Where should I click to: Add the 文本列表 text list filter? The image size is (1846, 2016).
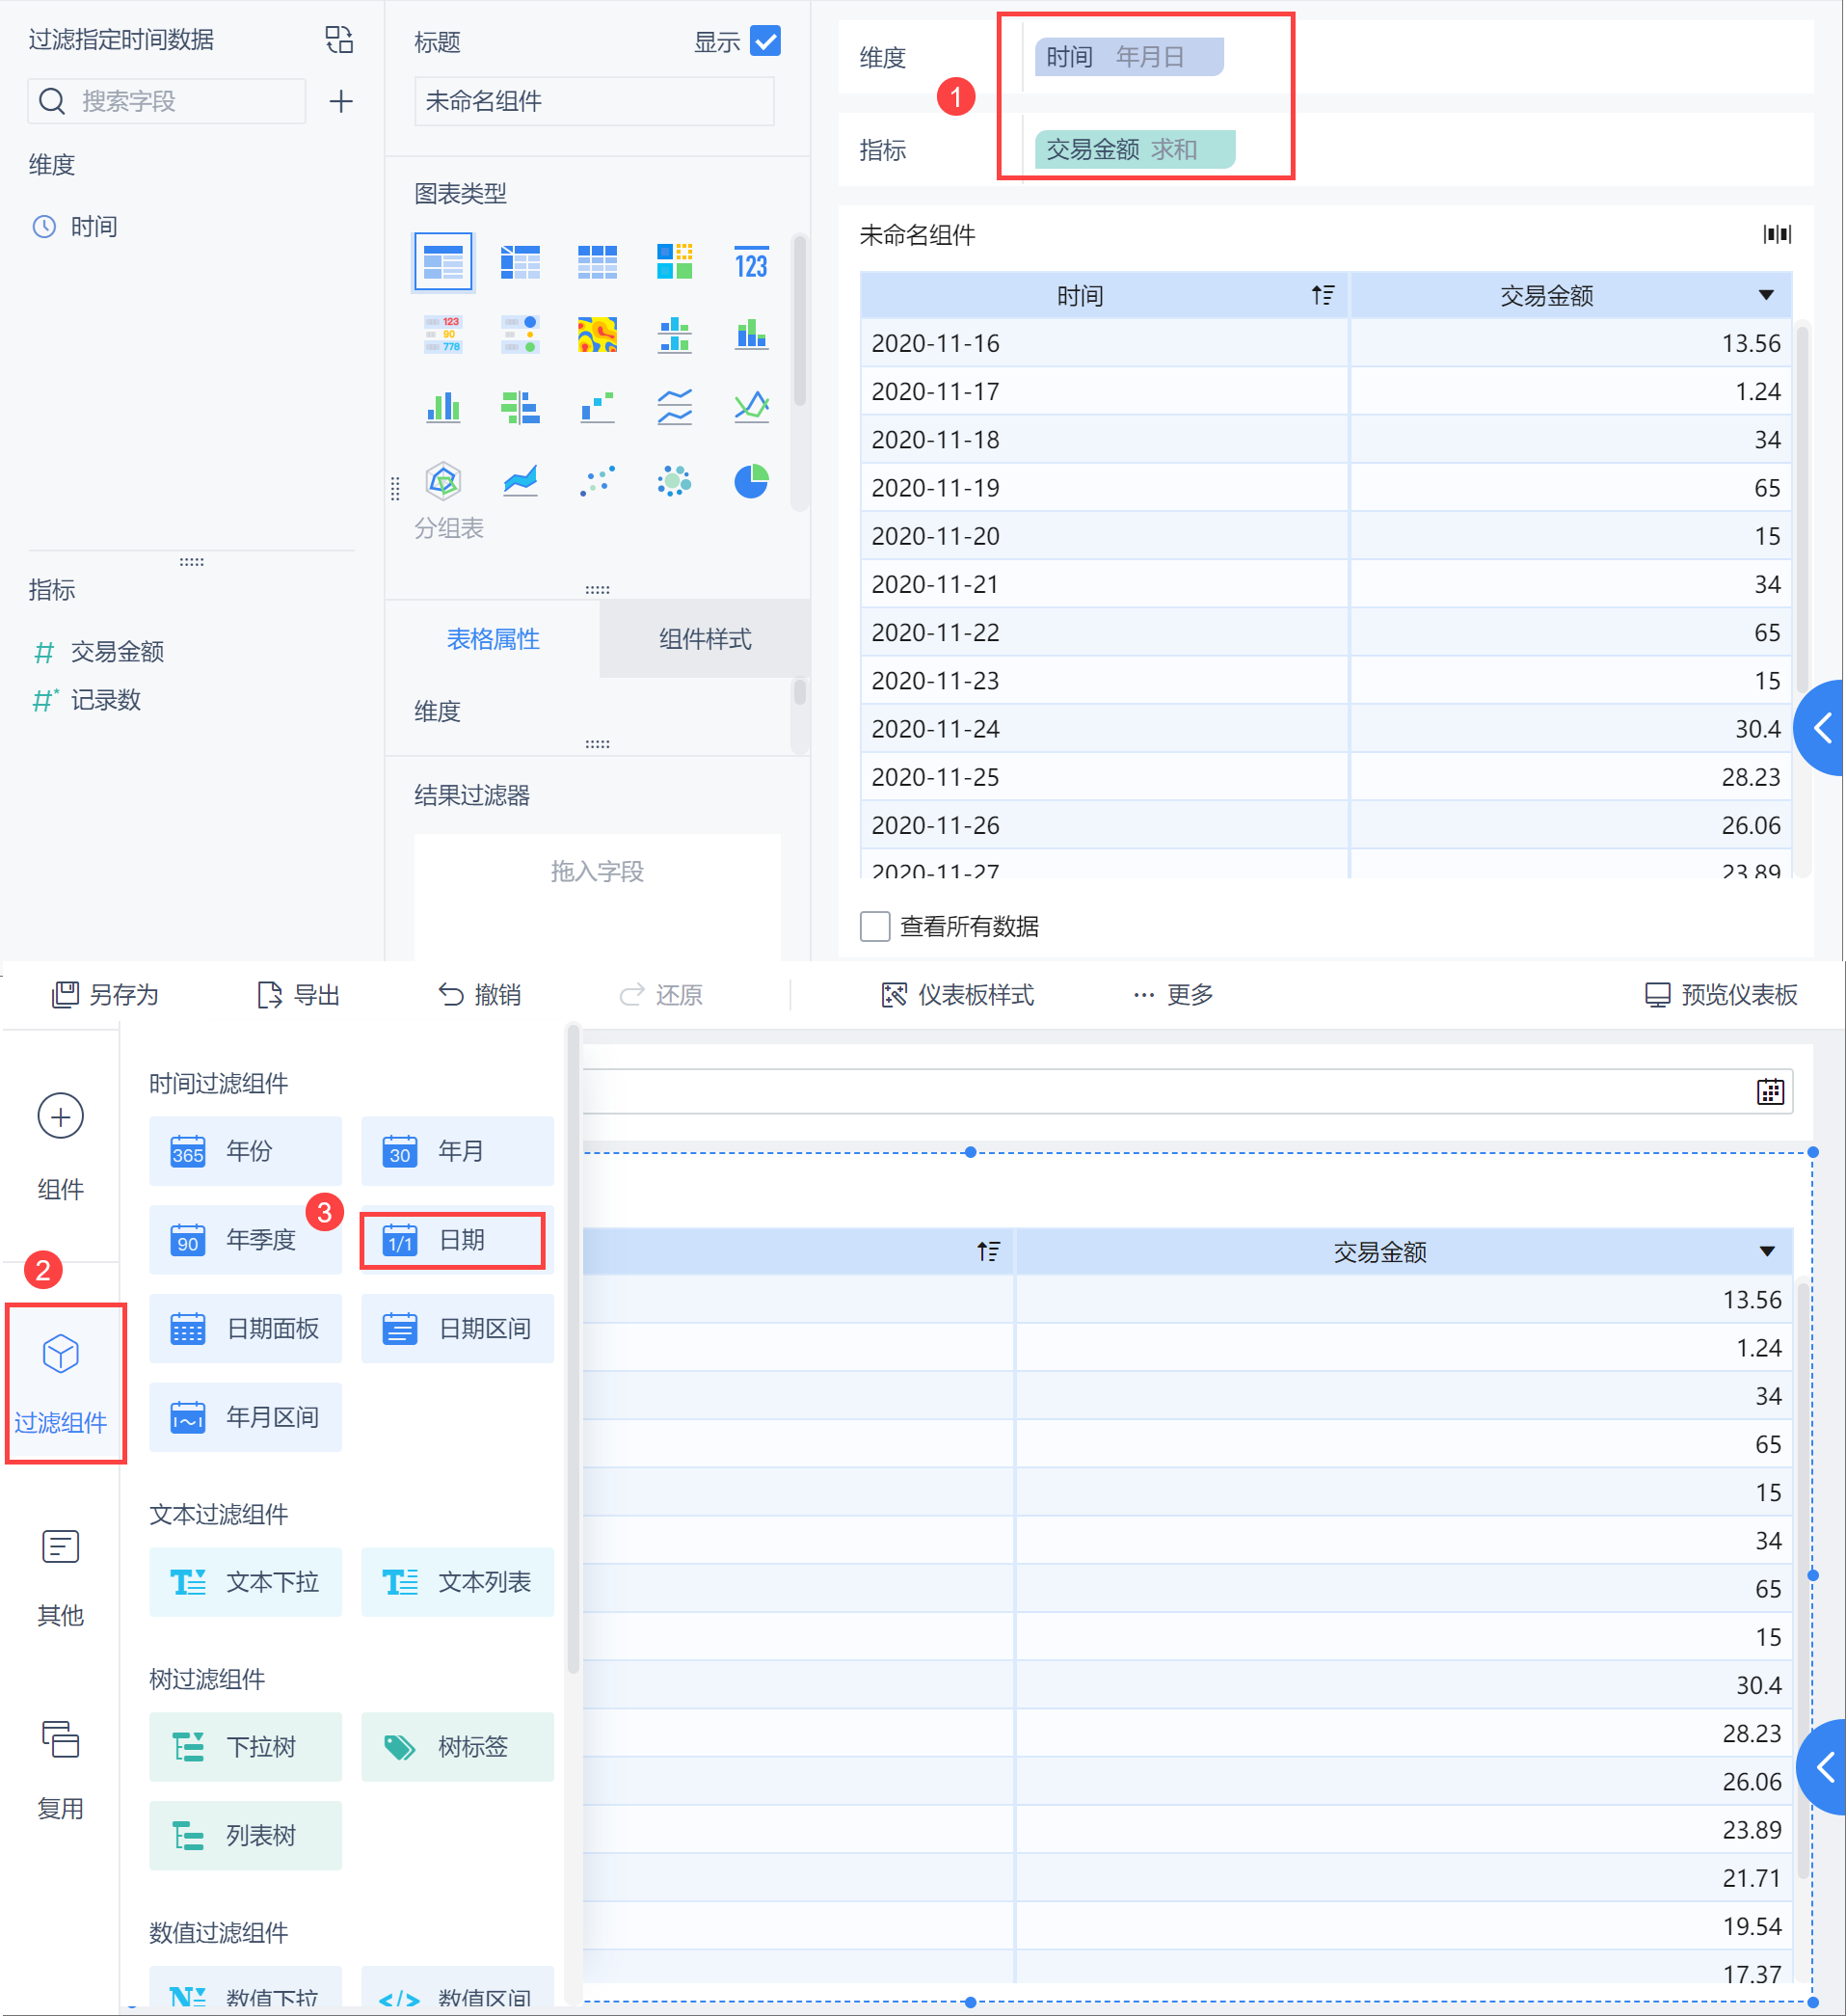457,1581
